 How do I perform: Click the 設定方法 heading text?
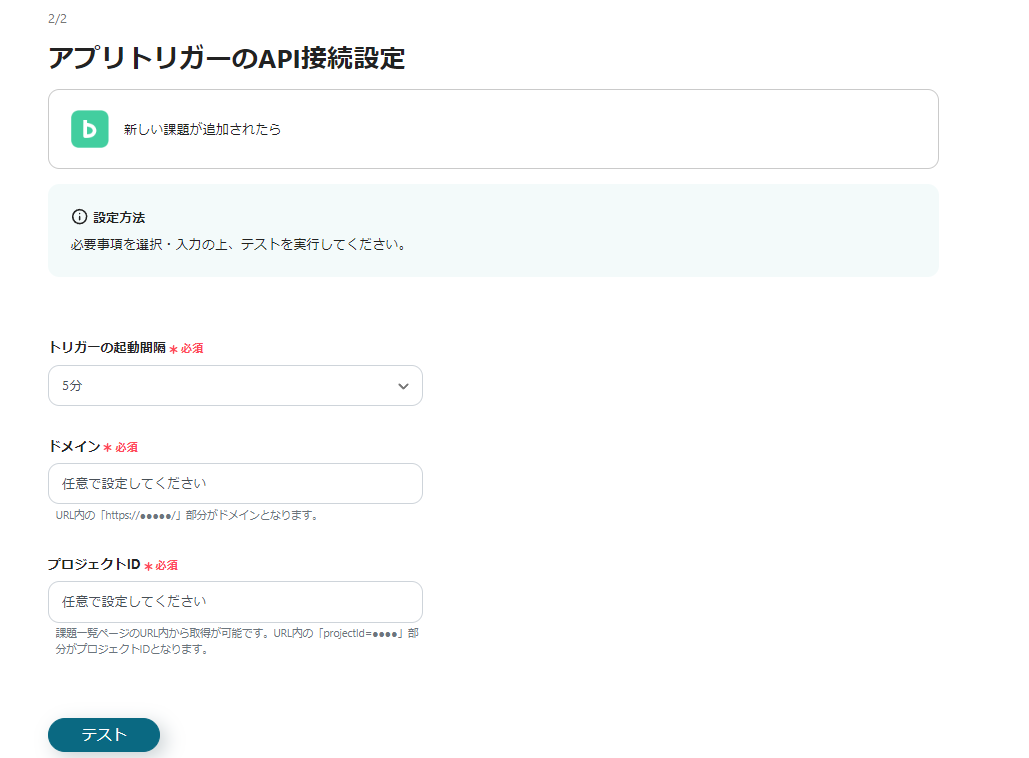tap(119, 217)
